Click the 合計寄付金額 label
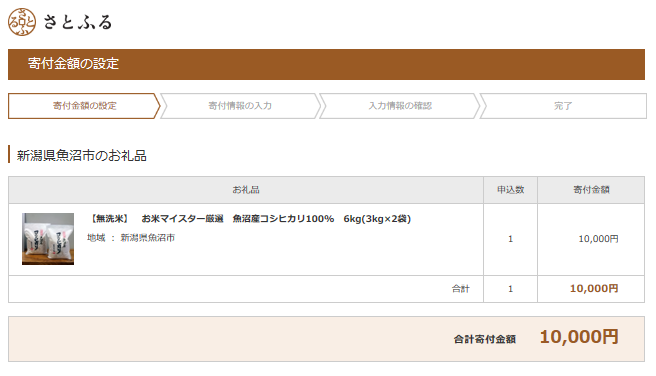This screenshot has height=376, width=656. (484, 339)
